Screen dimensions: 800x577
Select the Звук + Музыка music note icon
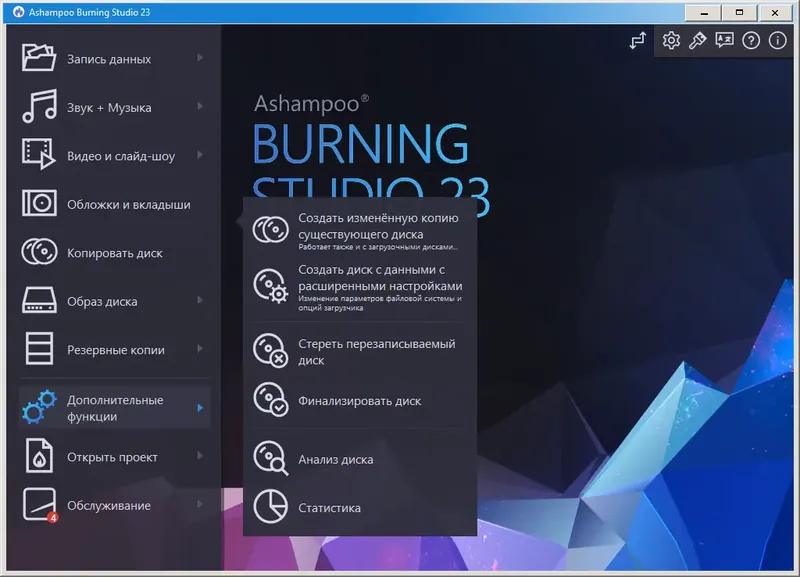click(x=40, y=107)
